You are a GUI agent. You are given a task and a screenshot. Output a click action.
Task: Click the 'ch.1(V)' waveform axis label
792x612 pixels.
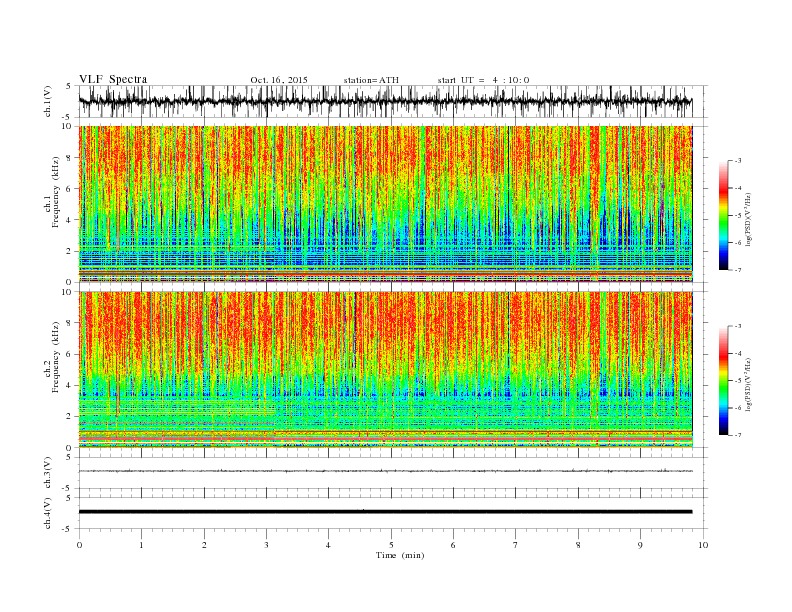[48, 101]
